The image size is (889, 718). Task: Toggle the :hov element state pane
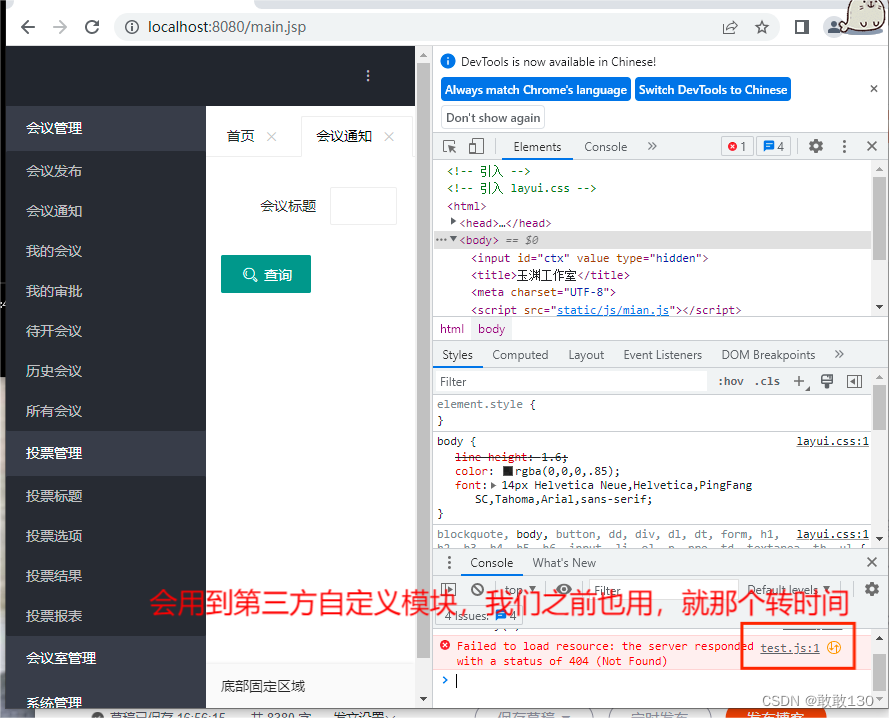click(x=731, y=381)
